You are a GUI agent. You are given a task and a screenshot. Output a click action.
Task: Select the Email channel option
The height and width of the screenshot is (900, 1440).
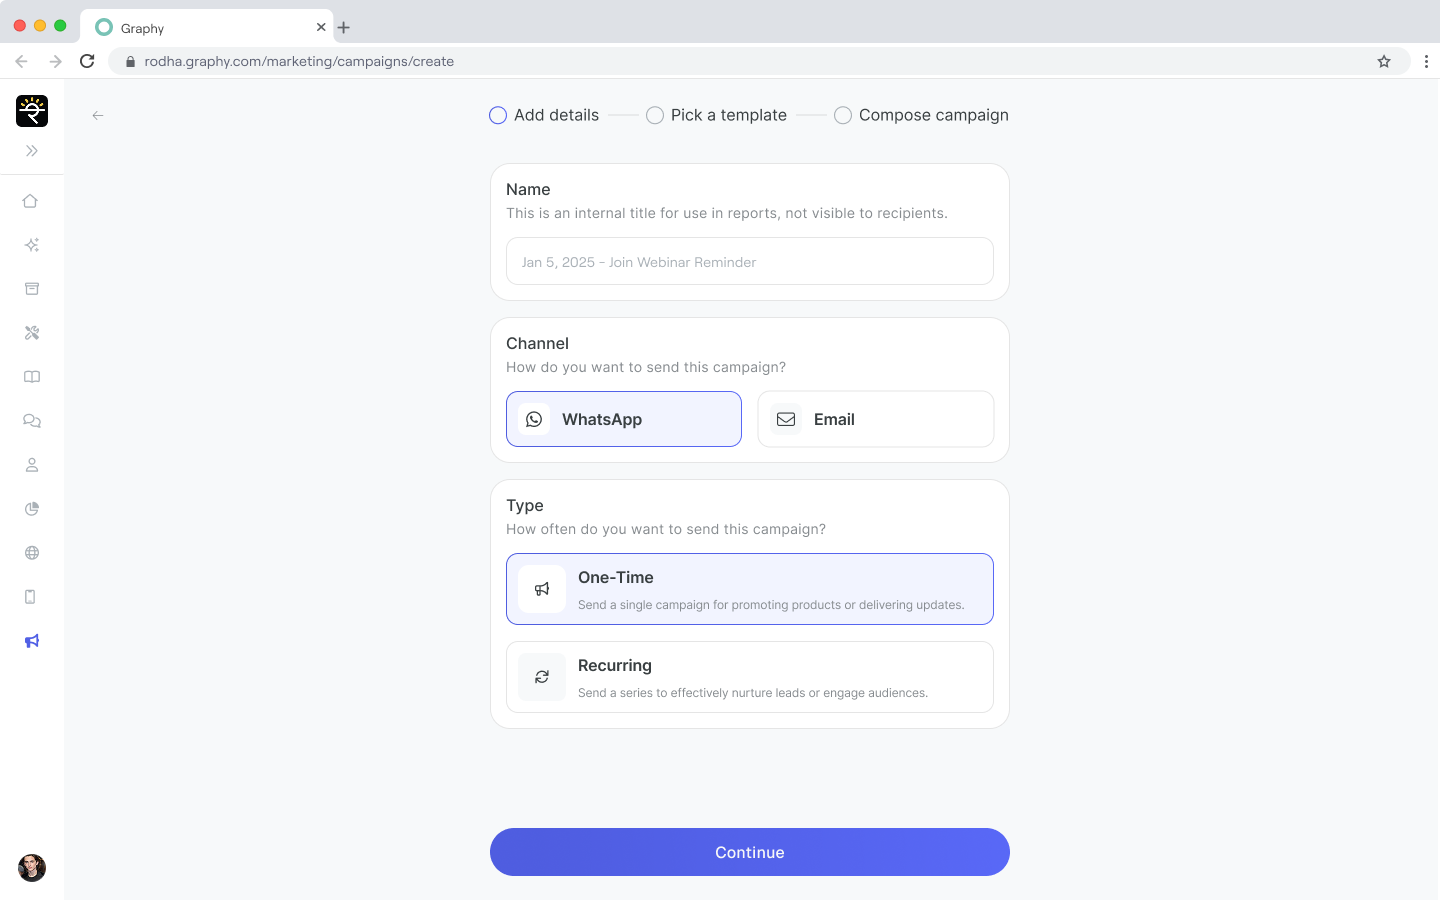pyautogui.click(x=875, y=419)
